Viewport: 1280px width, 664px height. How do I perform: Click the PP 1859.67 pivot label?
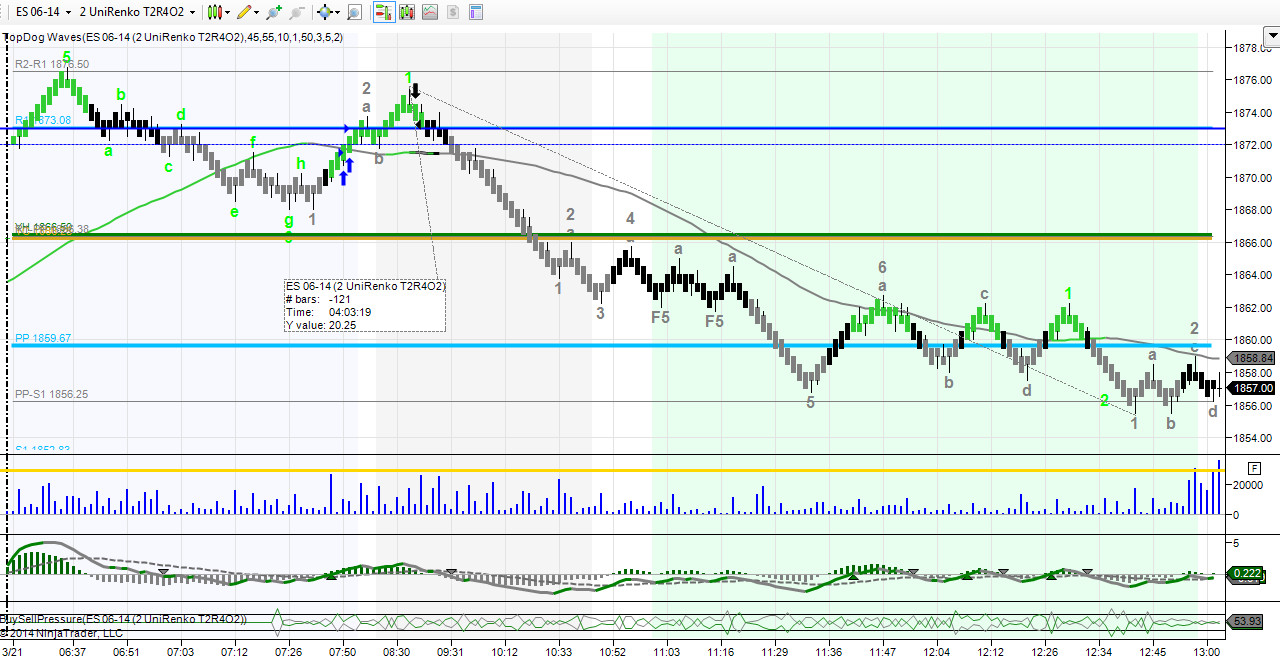click(x=43, y=339)
